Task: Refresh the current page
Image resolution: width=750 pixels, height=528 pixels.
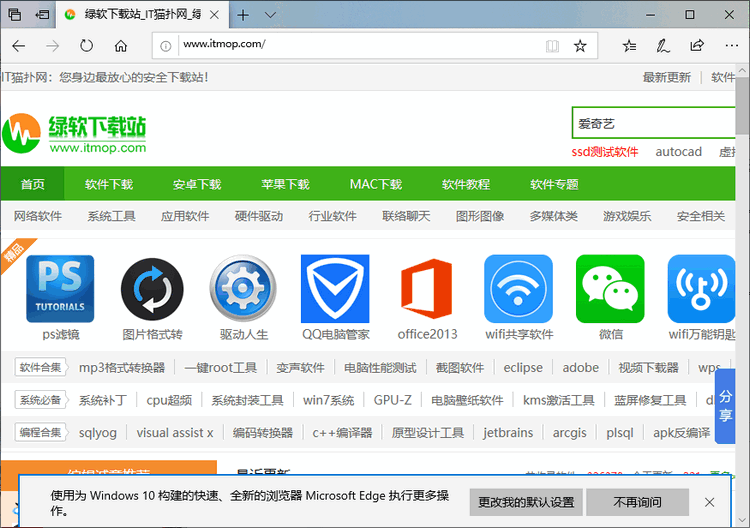Action: tap(87, 46)
